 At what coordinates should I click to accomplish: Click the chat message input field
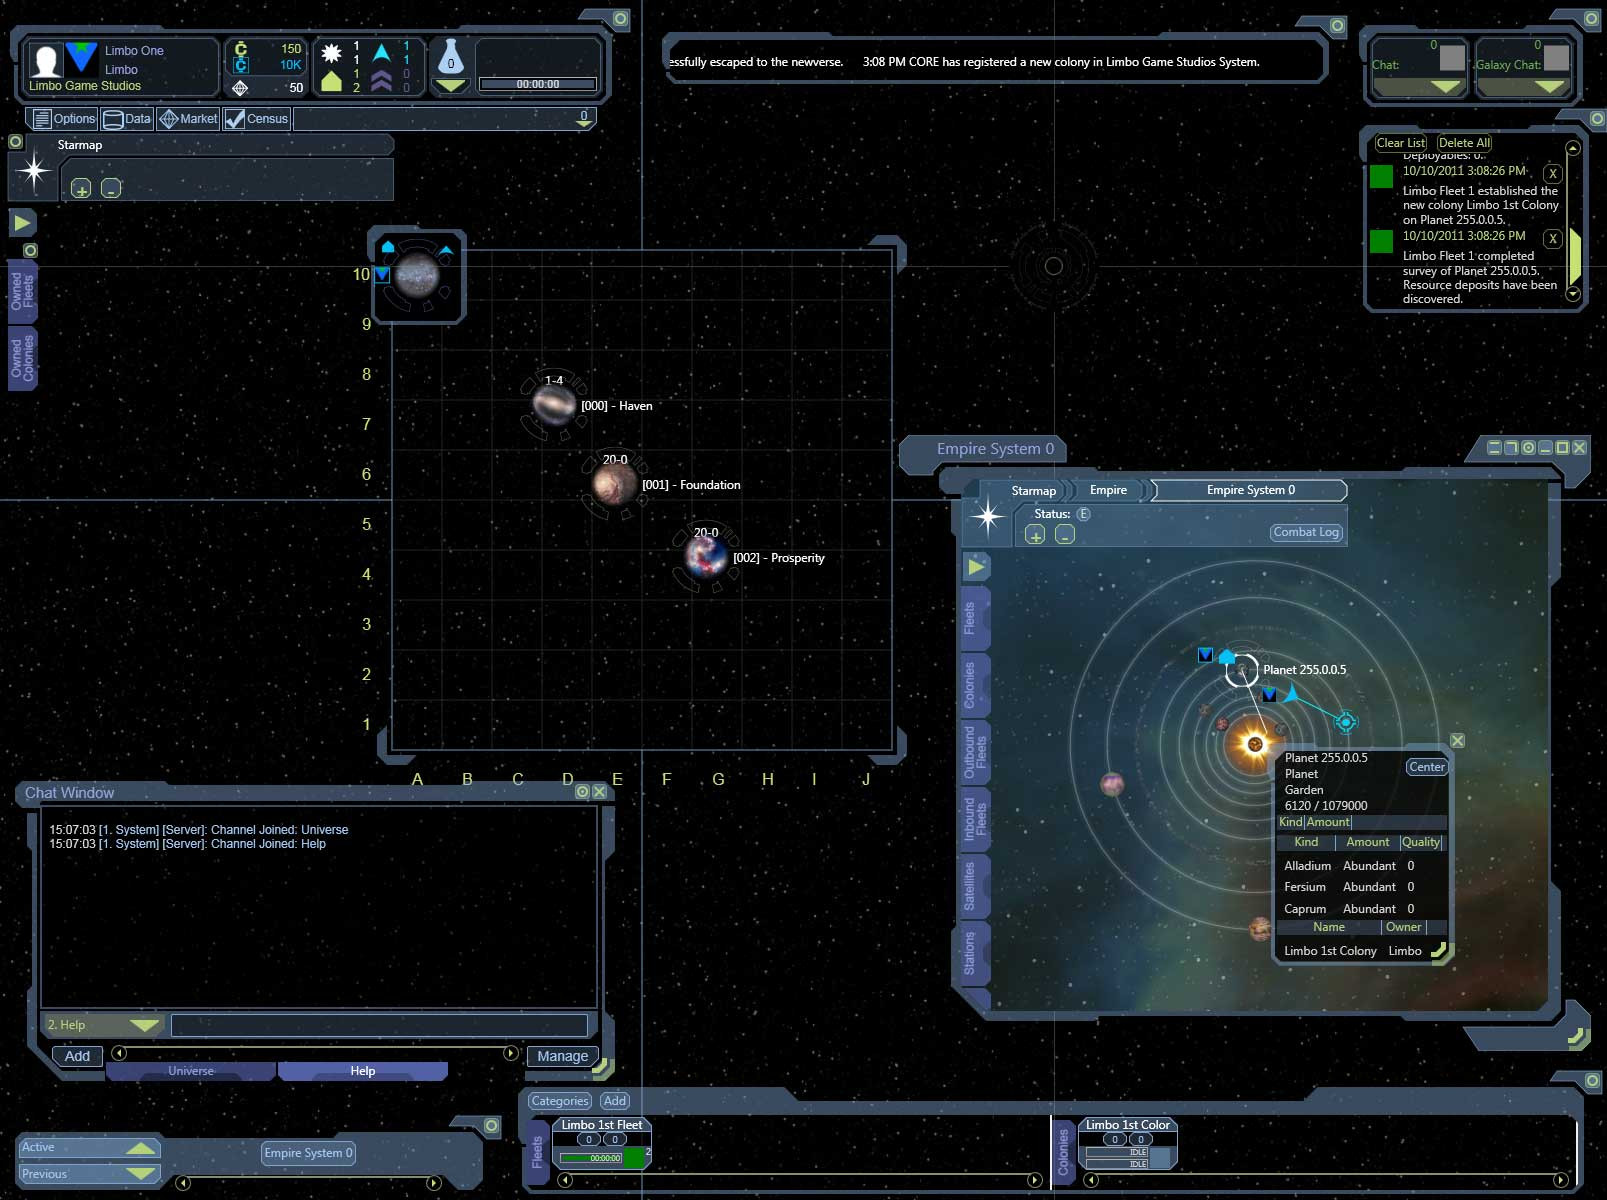(379, 1025)
